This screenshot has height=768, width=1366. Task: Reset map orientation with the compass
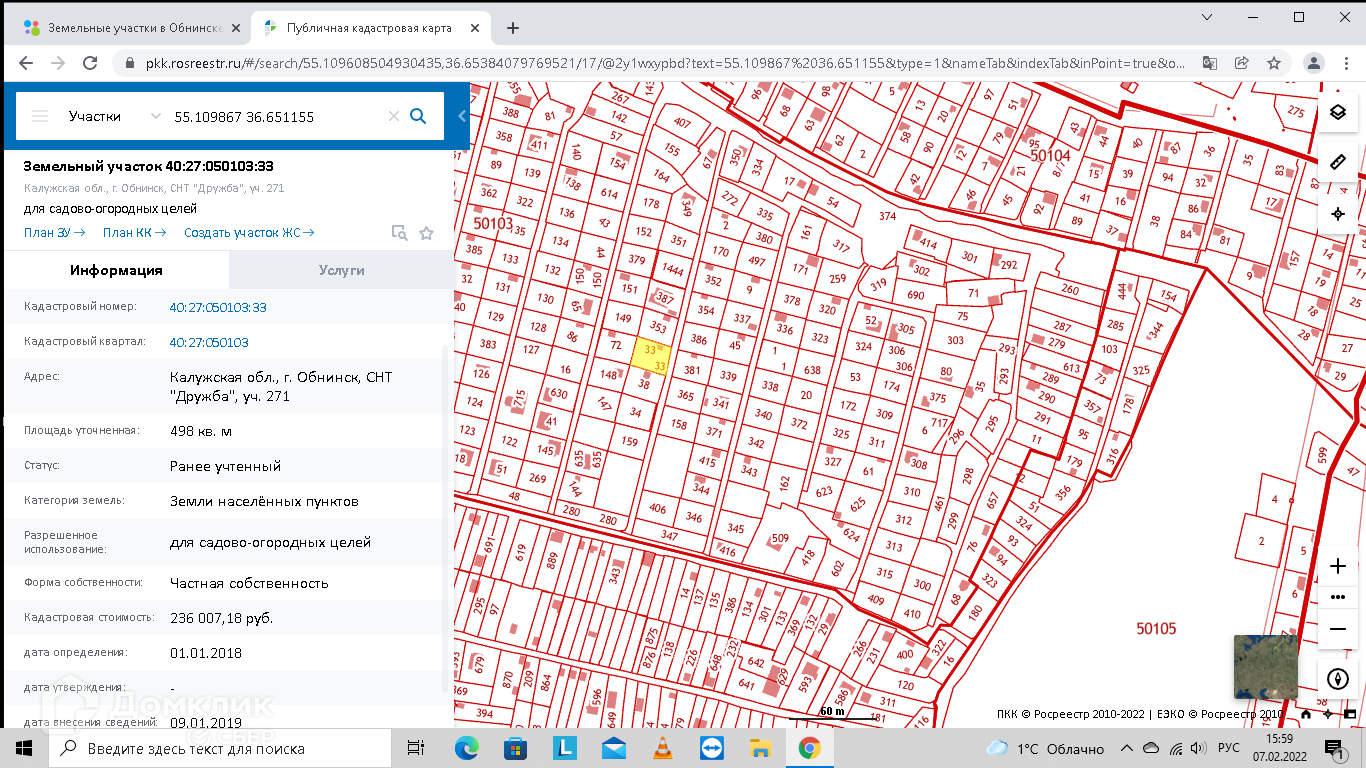(1338, 679)
